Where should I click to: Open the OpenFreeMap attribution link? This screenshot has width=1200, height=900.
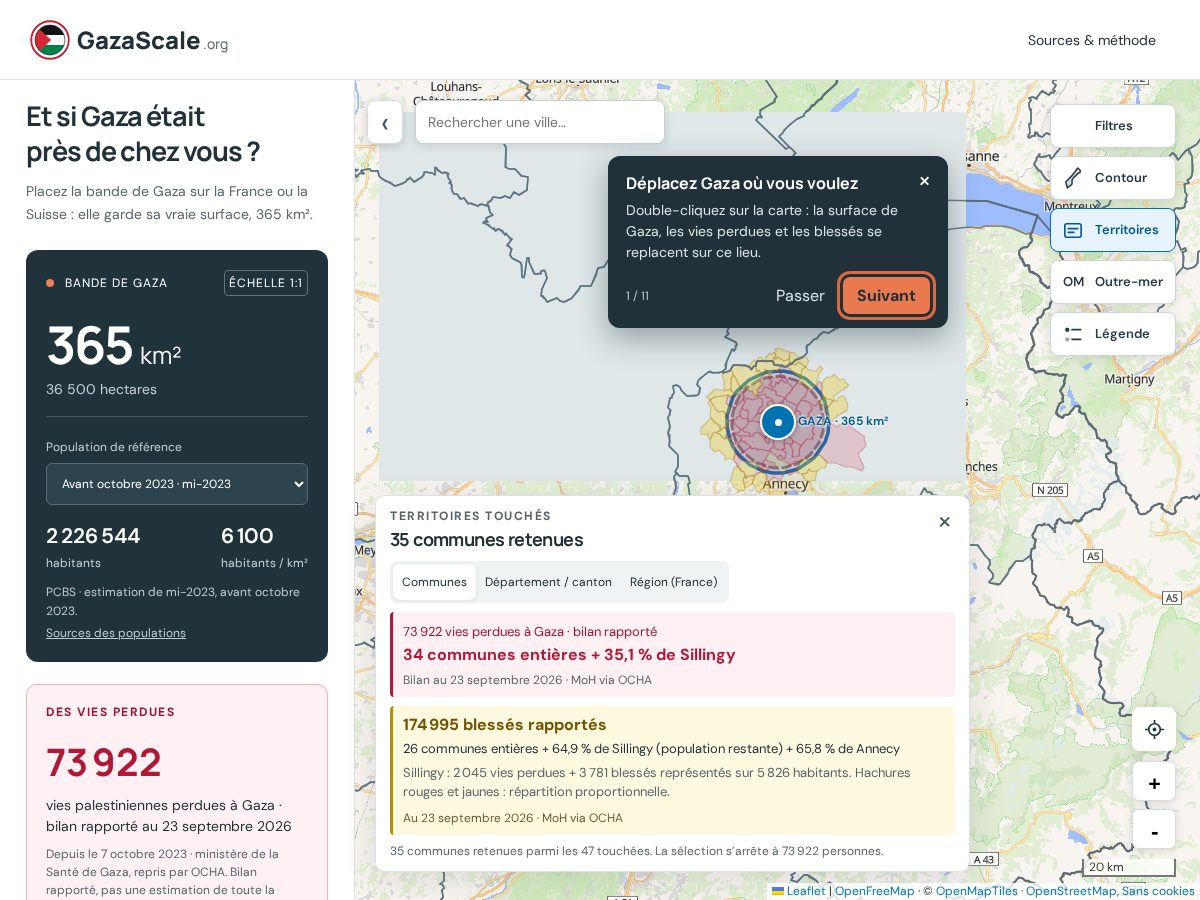point(875,891)
